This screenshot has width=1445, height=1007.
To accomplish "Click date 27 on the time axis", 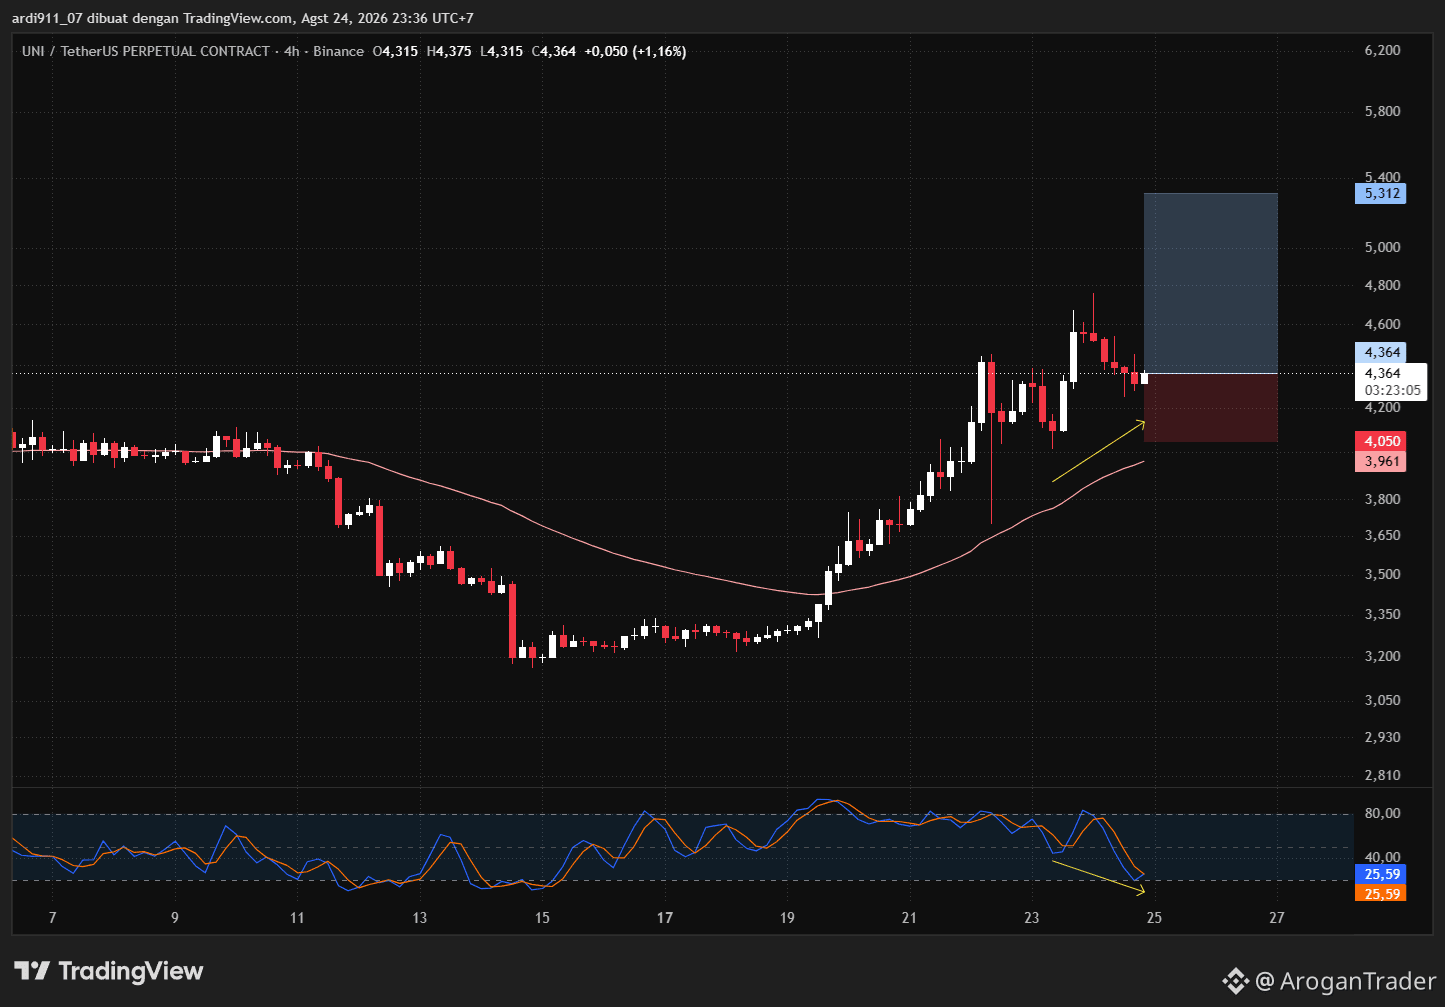I will click(x=1277, y=918).
